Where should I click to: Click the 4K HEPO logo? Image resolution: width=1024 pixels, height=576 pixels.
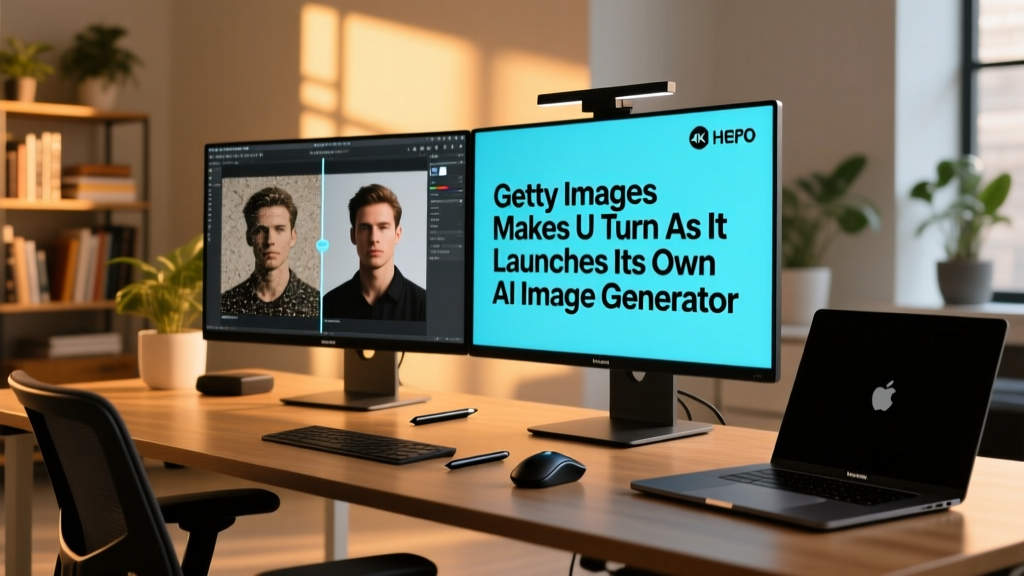click(722, 136)
